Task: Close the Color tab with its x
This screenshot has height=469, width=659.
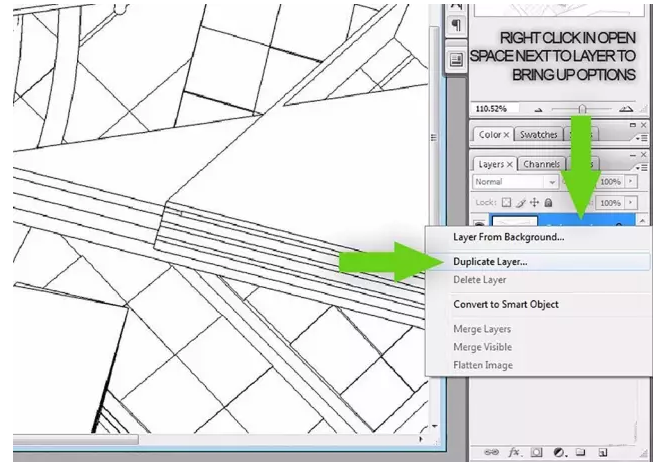Action: (x=507, y=135)
